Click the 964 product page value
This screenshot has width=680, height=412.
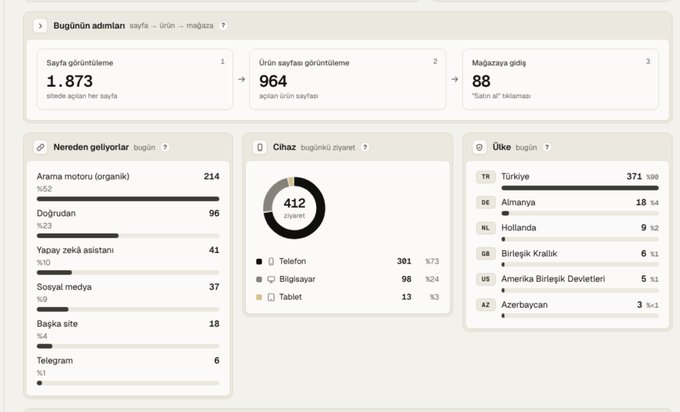(x=273, y=82)
